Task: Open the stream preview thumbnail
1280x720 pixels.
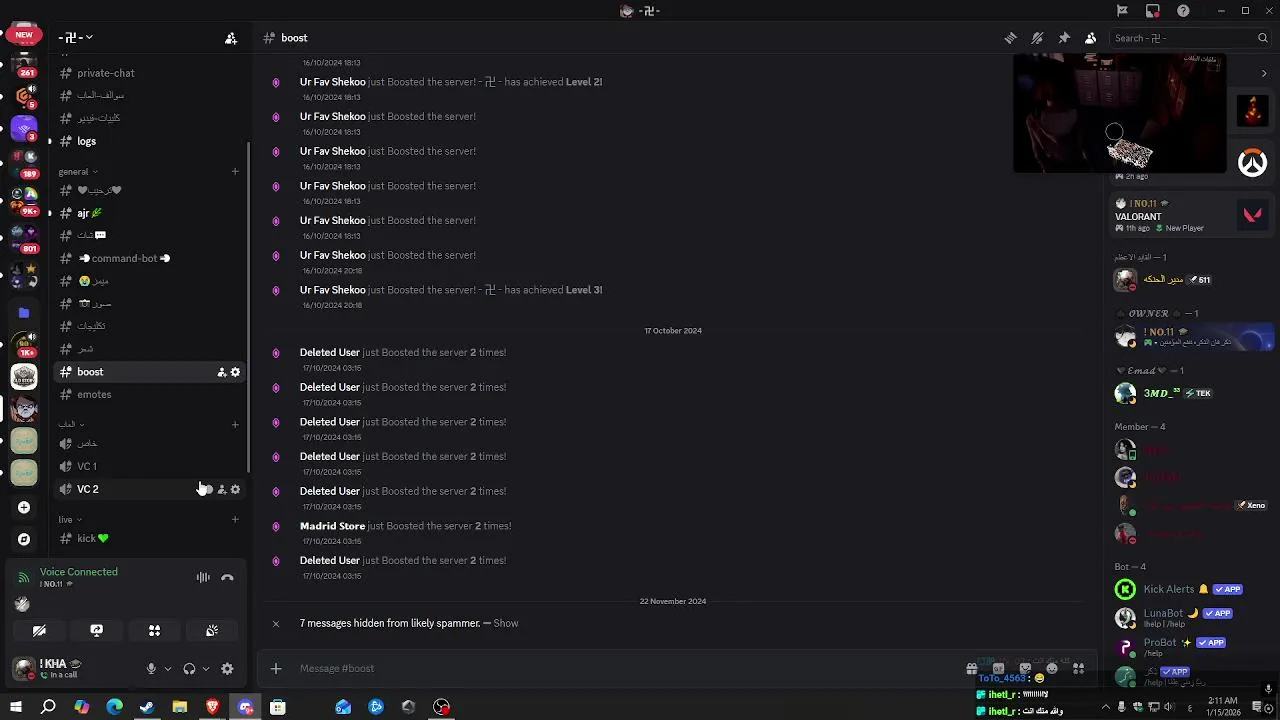Action: click(x=1119, y=113)
